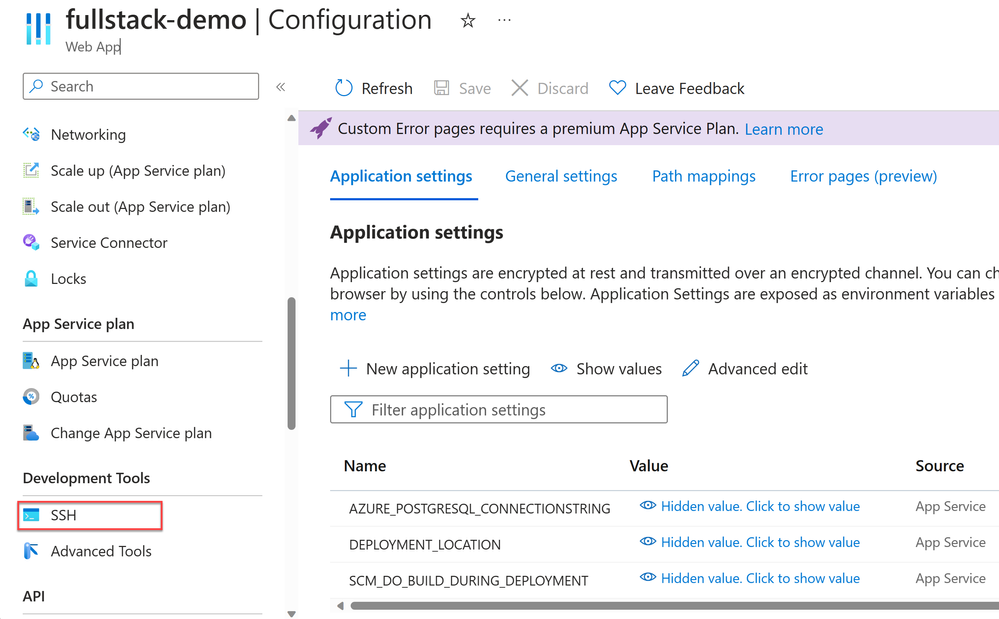Follow the Learn more link in banner
The width and height of the screenshot is (999, 619).
pyautogui.click(x=784, y=129)
